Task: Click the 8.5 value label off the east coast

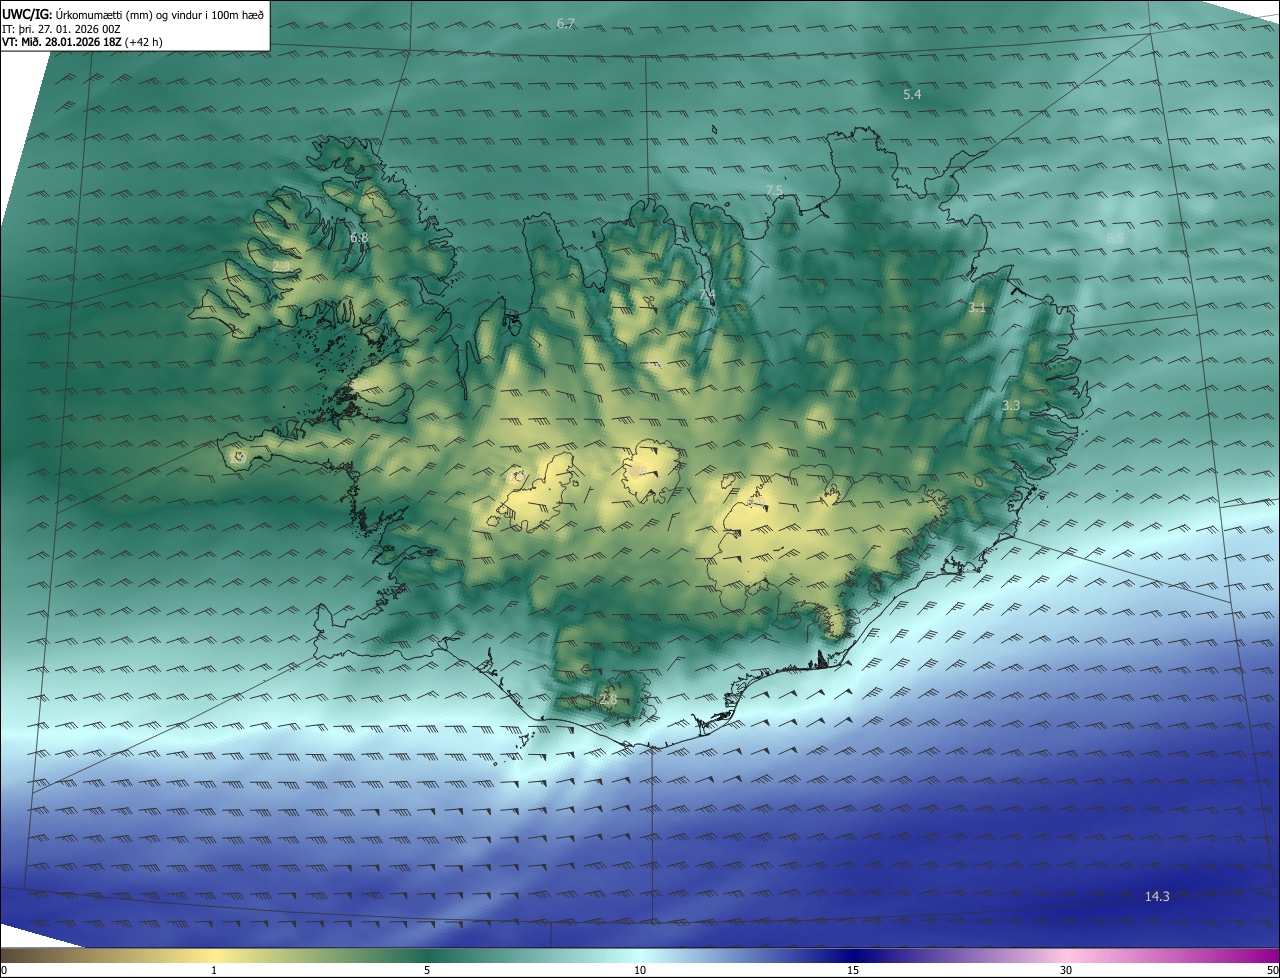Action: click(1115, 238)
